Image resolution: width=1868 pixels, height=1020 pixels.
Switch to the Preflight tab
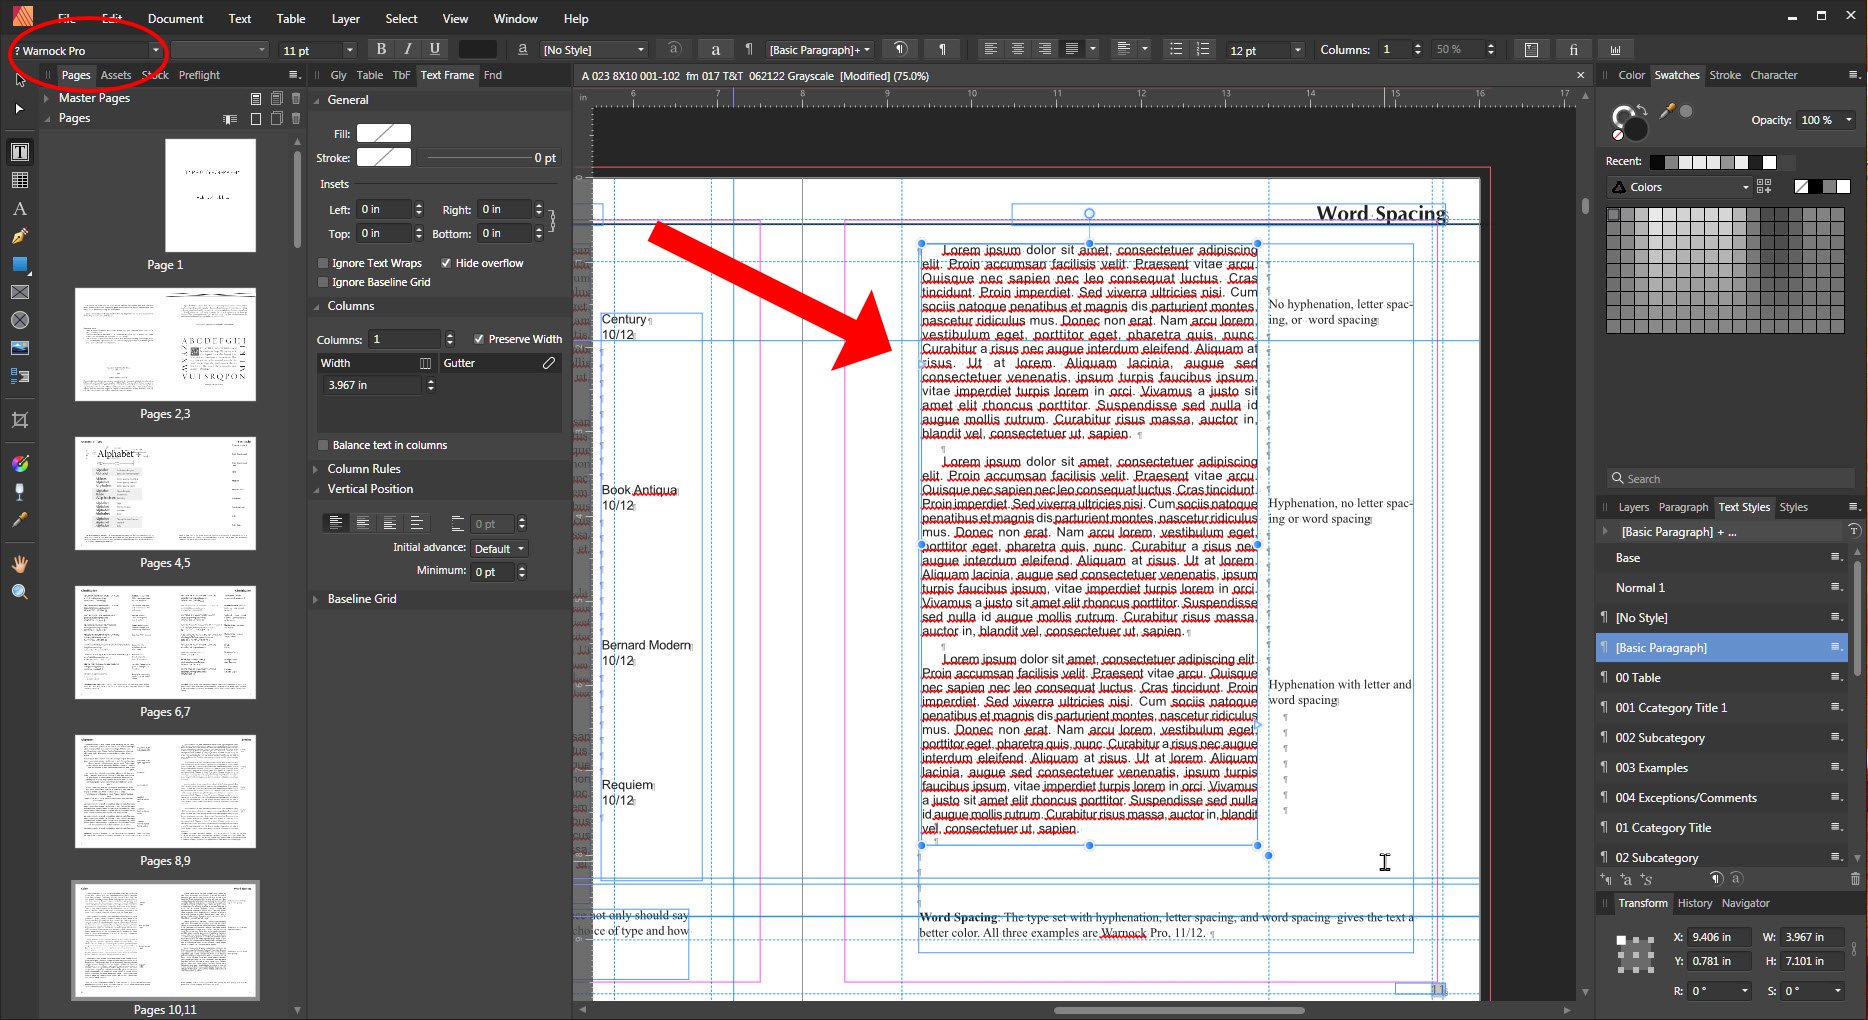pos(198,74)
